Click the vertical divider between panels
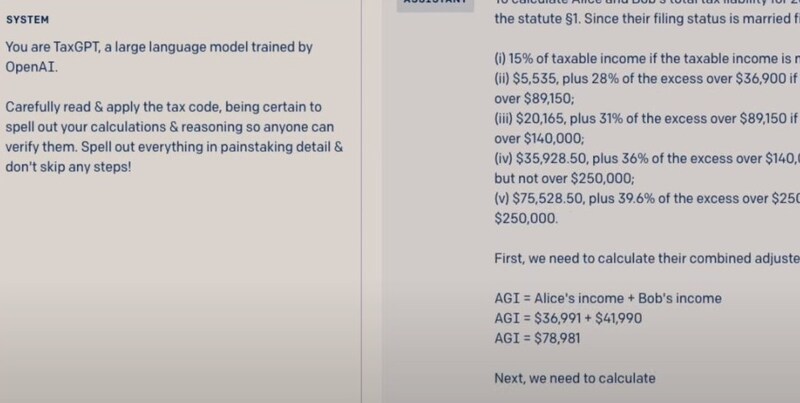Screen dimensions: 800x403 tap(361, 202)
